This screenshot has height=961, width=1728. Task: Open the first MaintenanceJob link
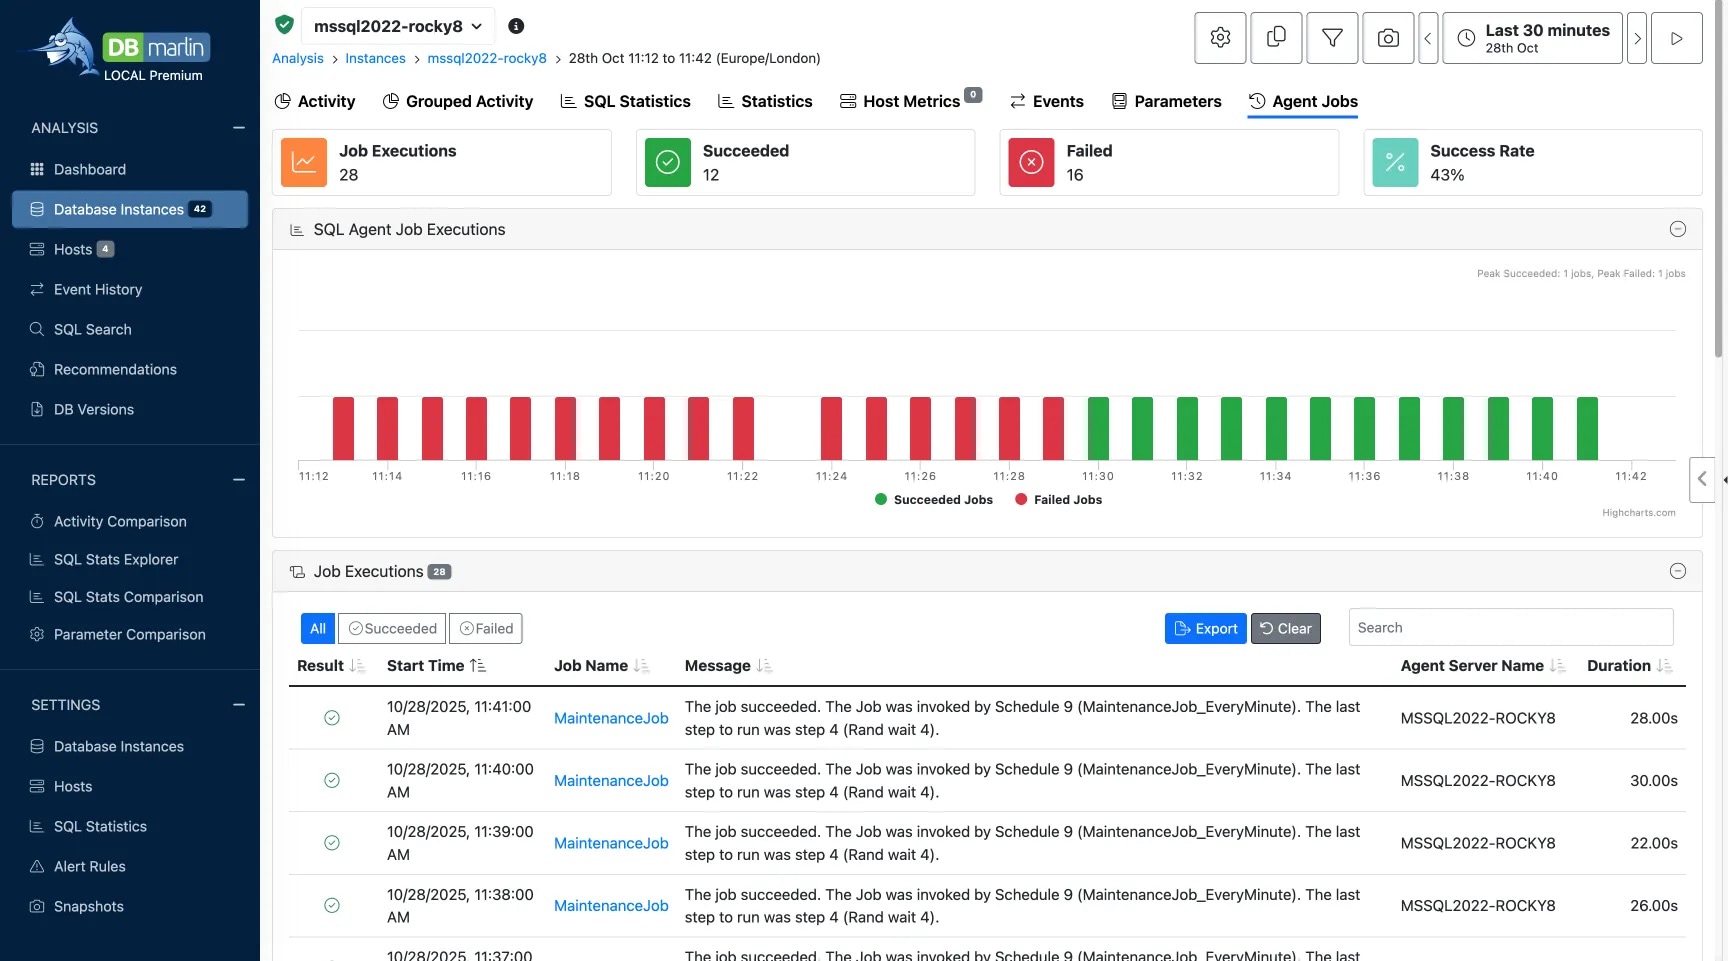(x=611, y=718)
